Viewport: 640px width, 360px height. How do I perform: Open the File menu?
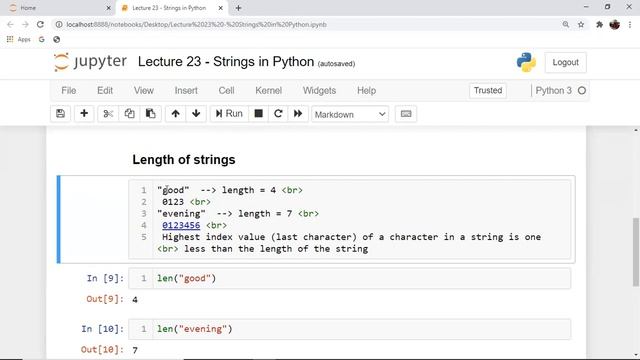[x=69, y=91]
